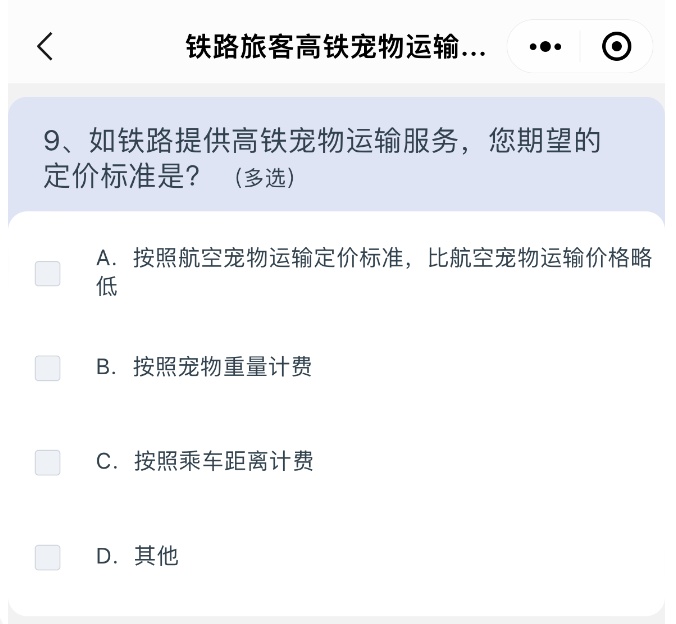Choose the label 按照宠物重量计费
Screen dimensions: 676x624
click(222, 367)
